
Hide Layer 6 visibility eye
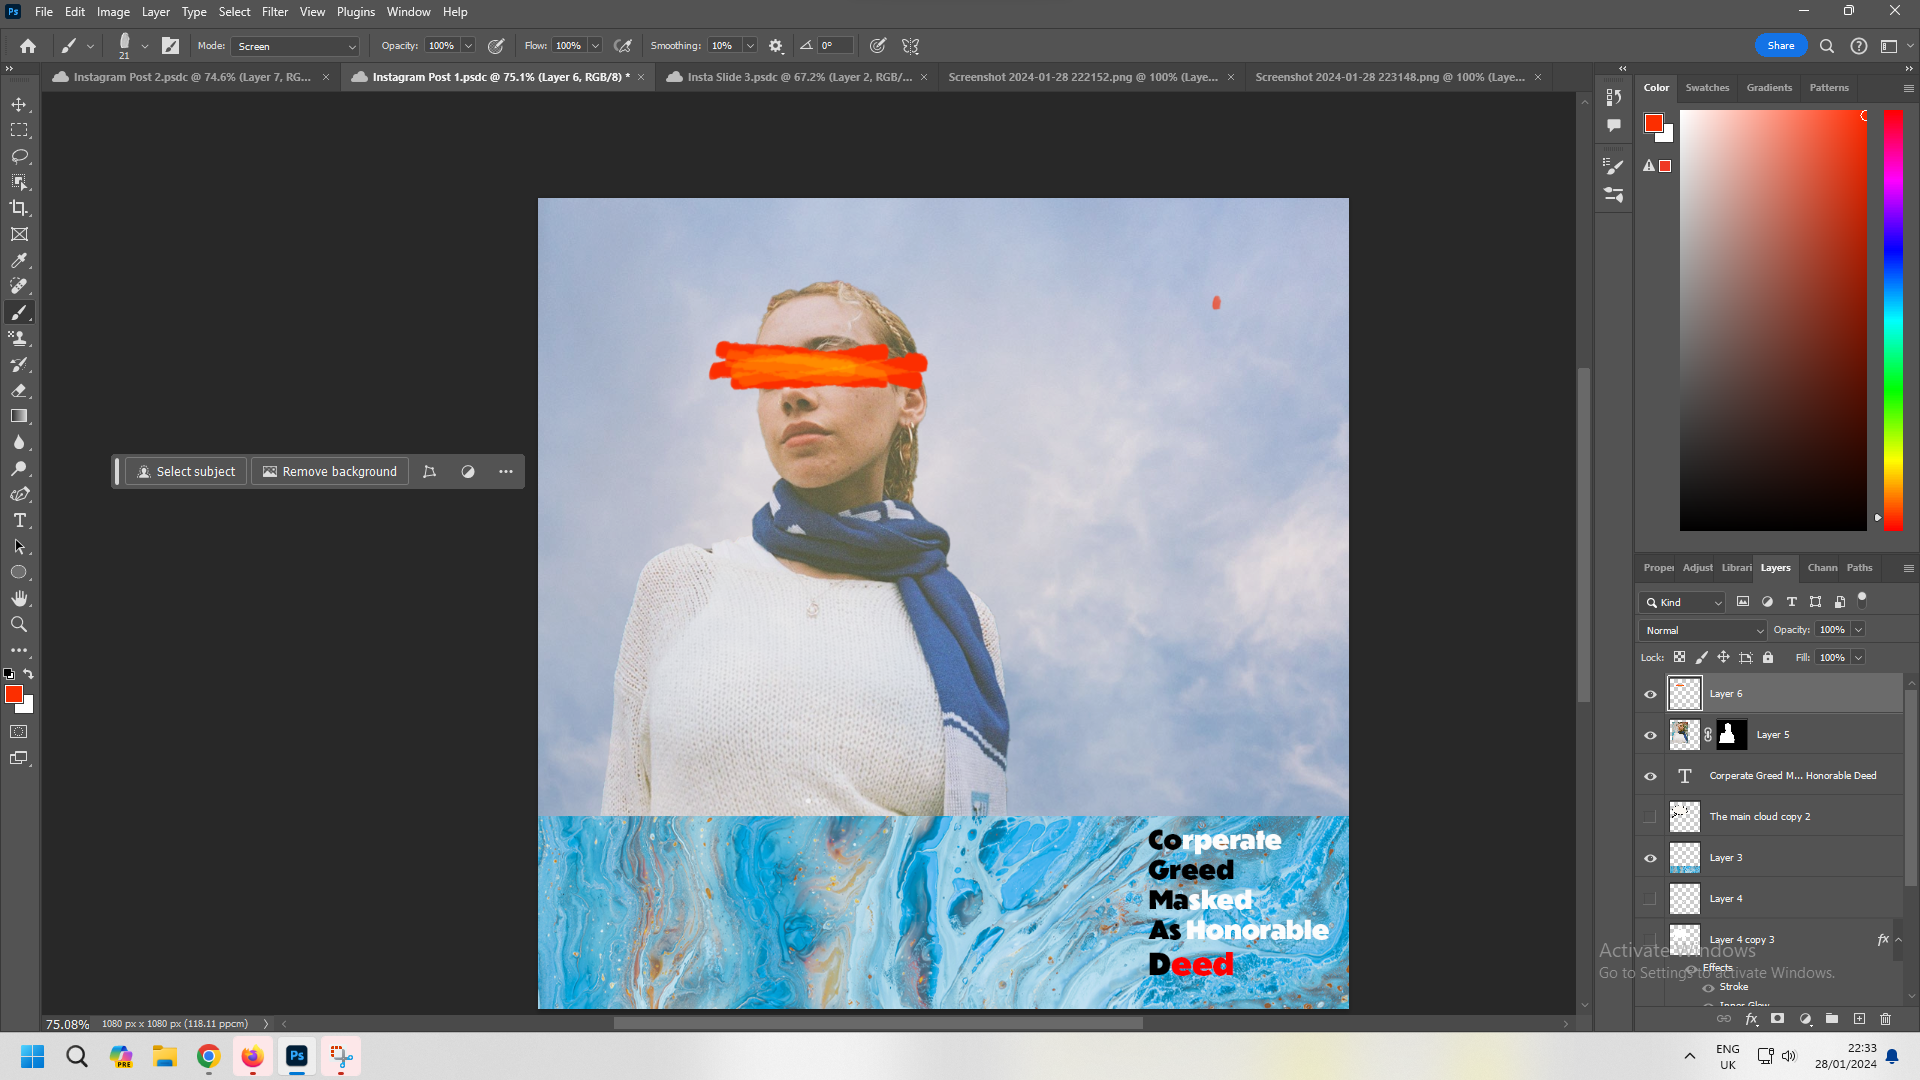(1650, 694)
